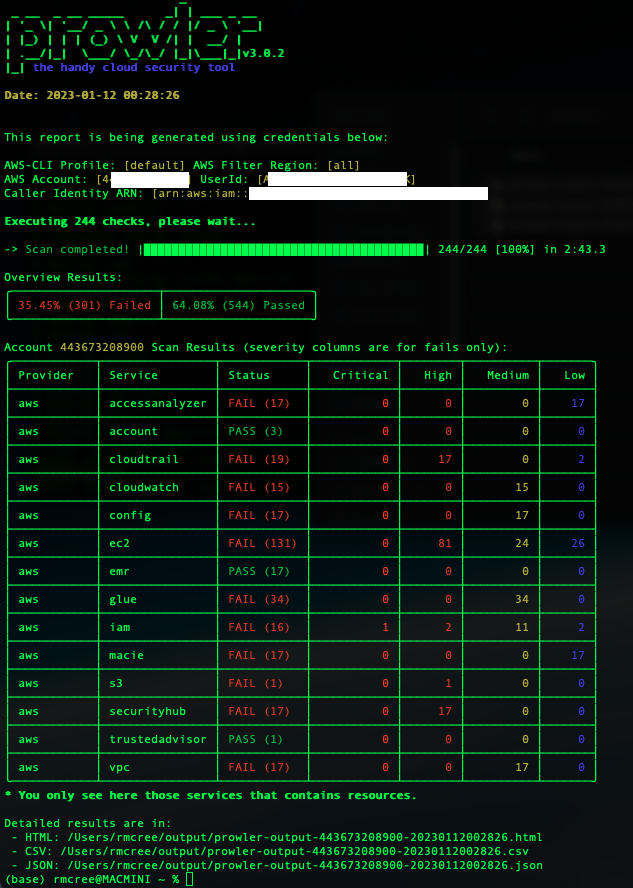Click 'FAIL (1)' status for s3
633x888 pixels.
coord(255,683)
